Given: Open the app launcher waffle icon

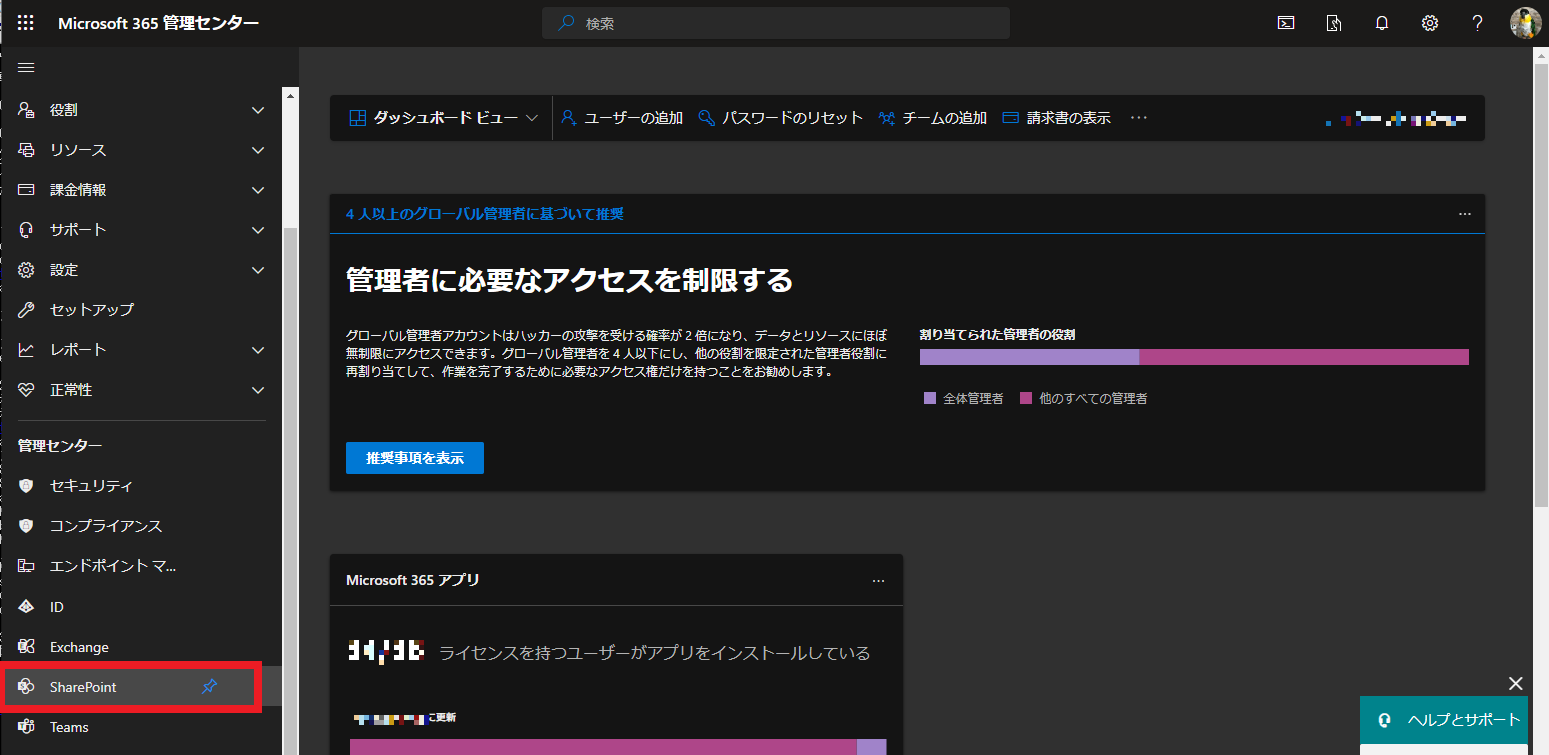Looking at the screenshot, I should coord(26,23).
